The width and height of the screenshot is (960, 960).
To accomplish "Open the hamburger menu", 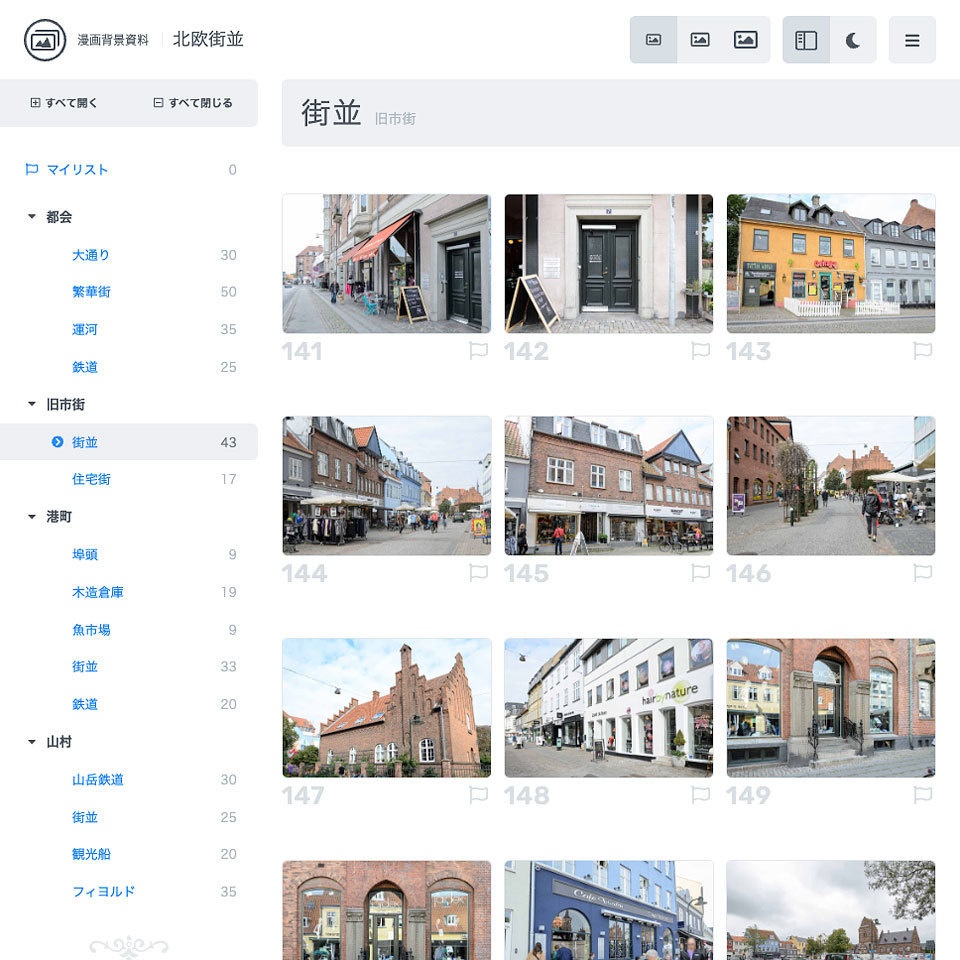I will coord(912,40).
